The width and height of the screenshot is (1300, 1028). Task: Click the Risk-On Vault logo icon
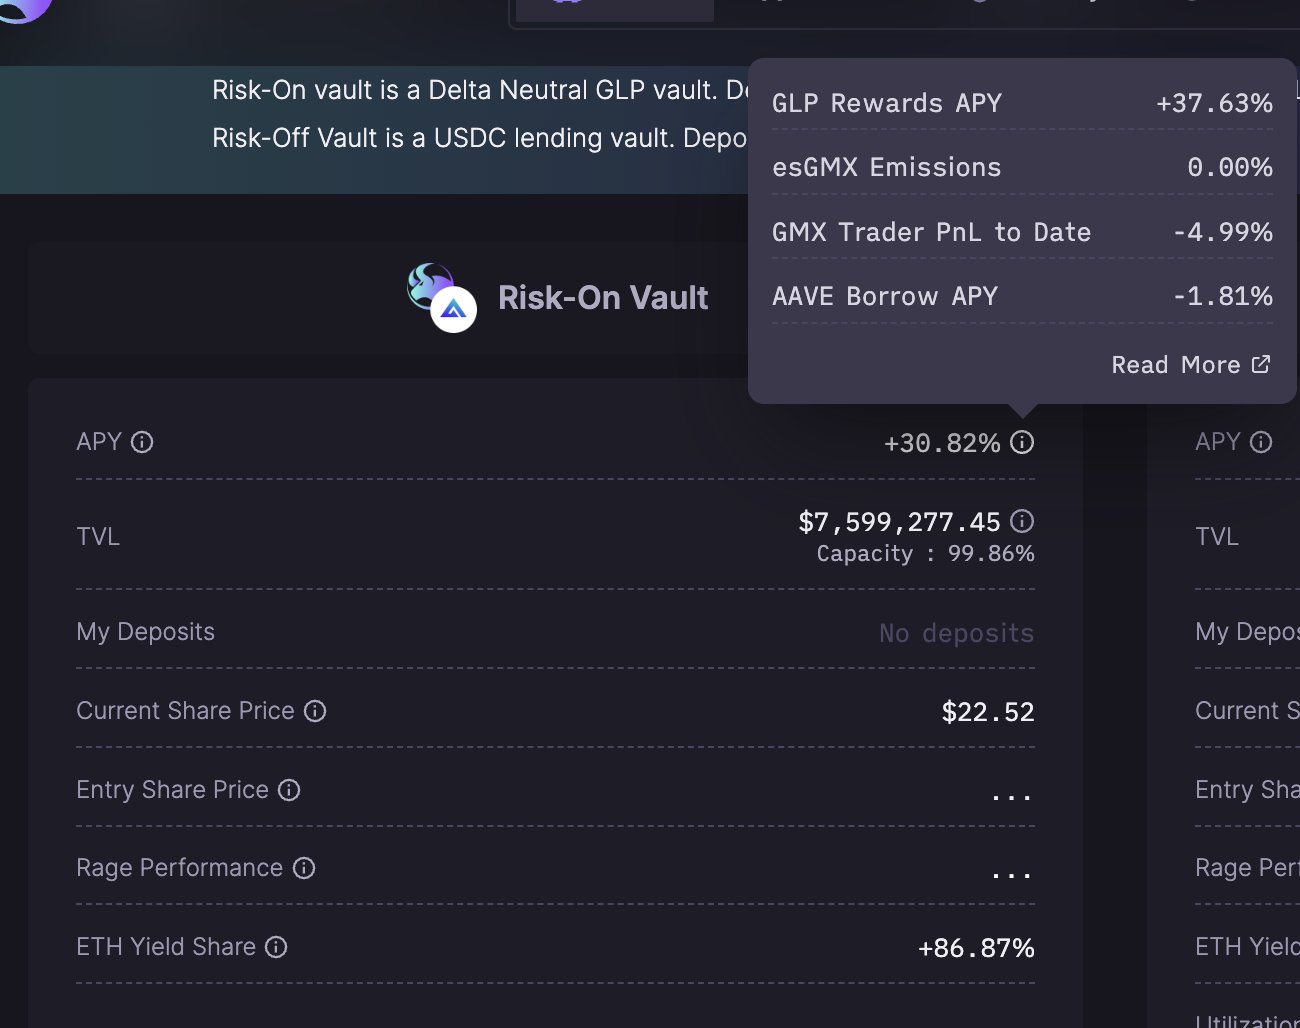[x=440, y=297]
